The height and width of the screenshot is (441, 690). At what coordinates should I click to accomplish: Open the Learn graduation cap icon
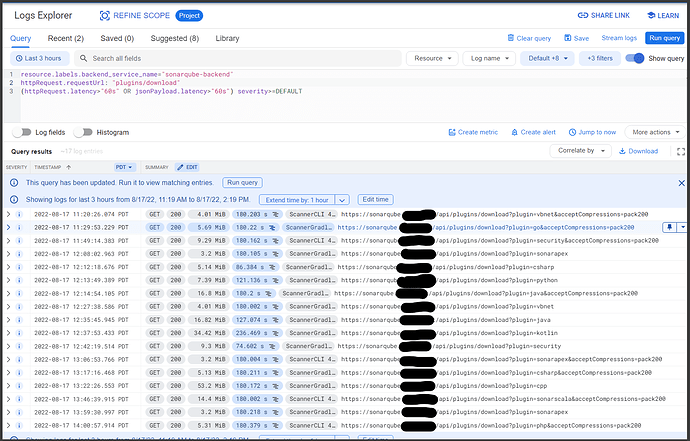(651, 15)
